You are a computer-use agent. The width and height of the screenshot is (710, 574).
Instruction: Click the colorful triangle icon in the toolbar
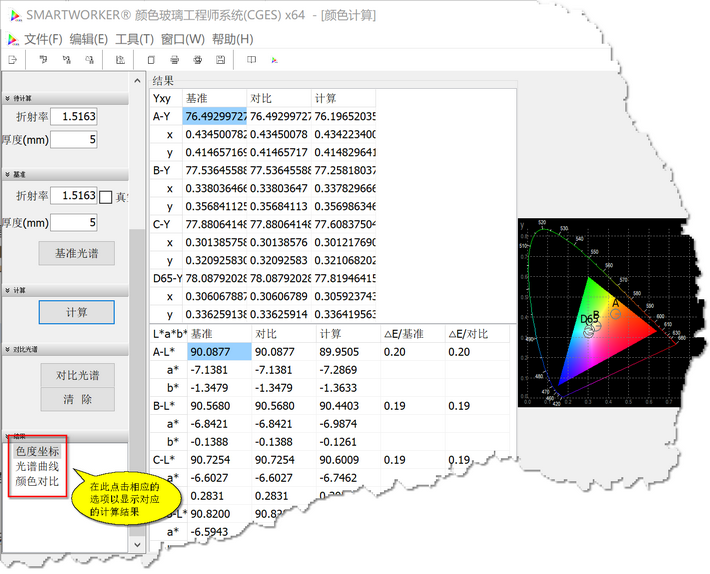tap(274, 60)
